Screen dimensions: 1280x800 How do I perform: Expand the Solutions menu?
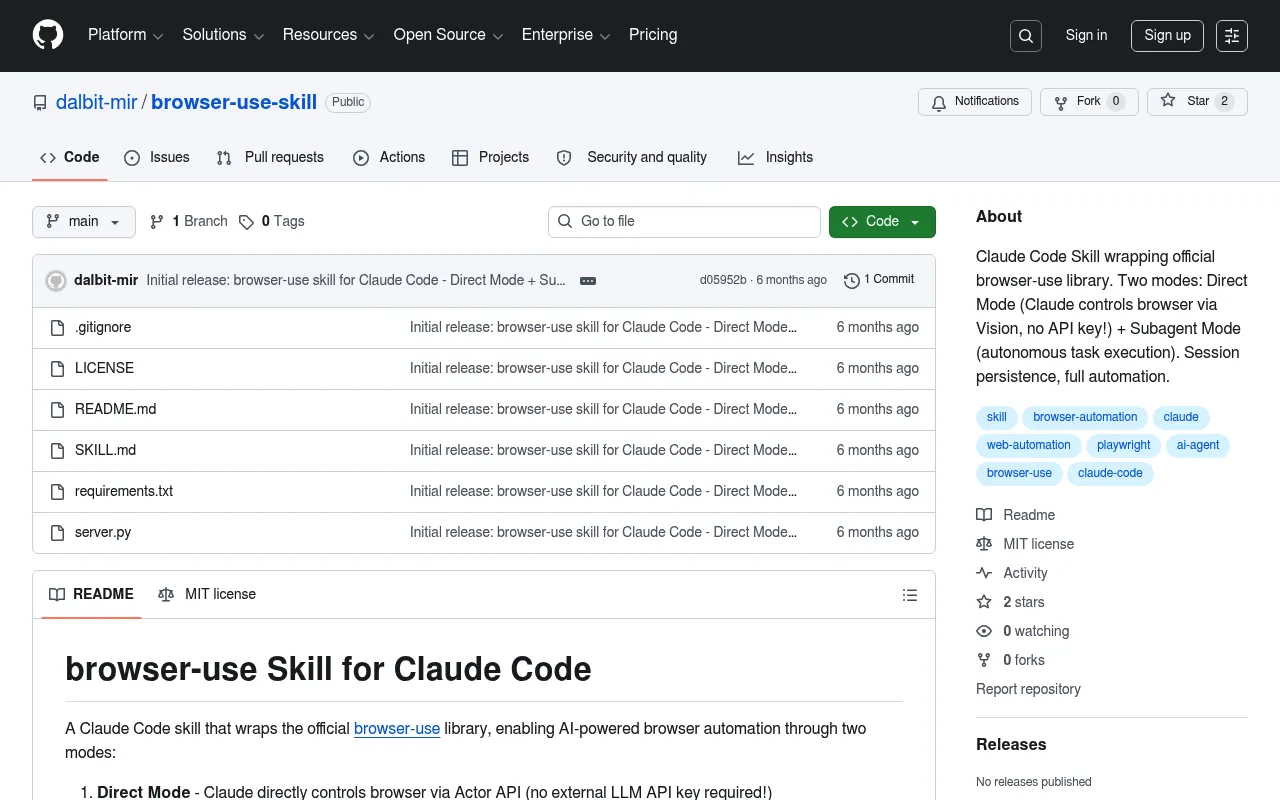pyautogui.click(x=223, y=35)
